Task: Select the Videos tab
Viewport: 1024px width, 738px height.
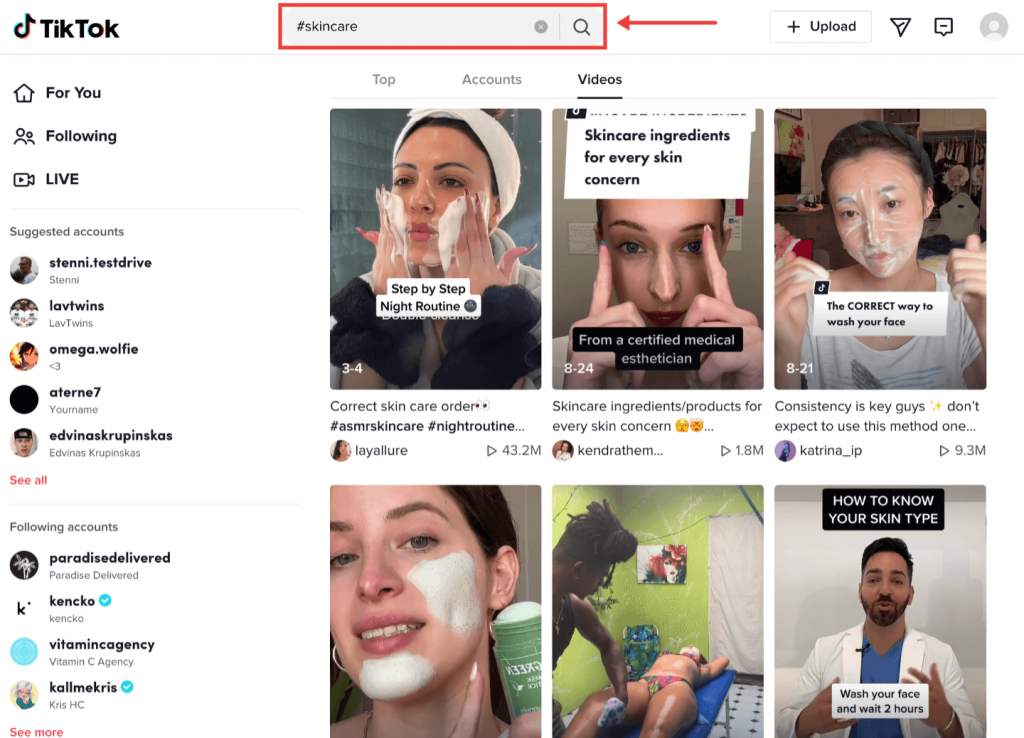Action: [x=599, y=80]
